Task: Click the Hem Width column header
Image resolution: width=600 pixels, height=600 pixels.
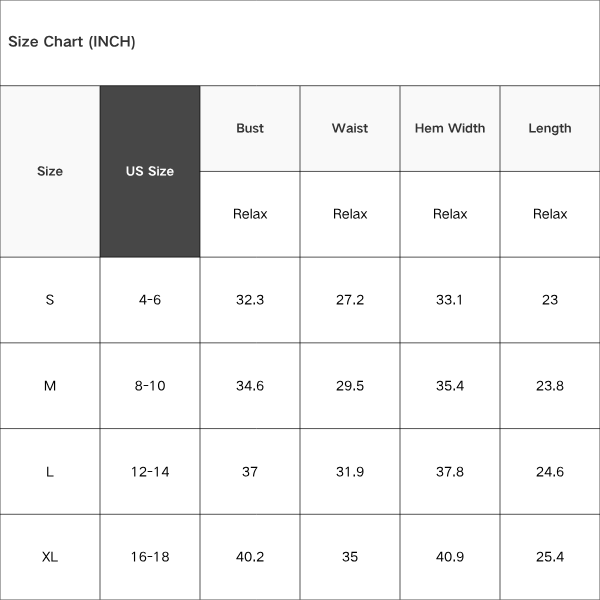Action: (x=450, y=128)
